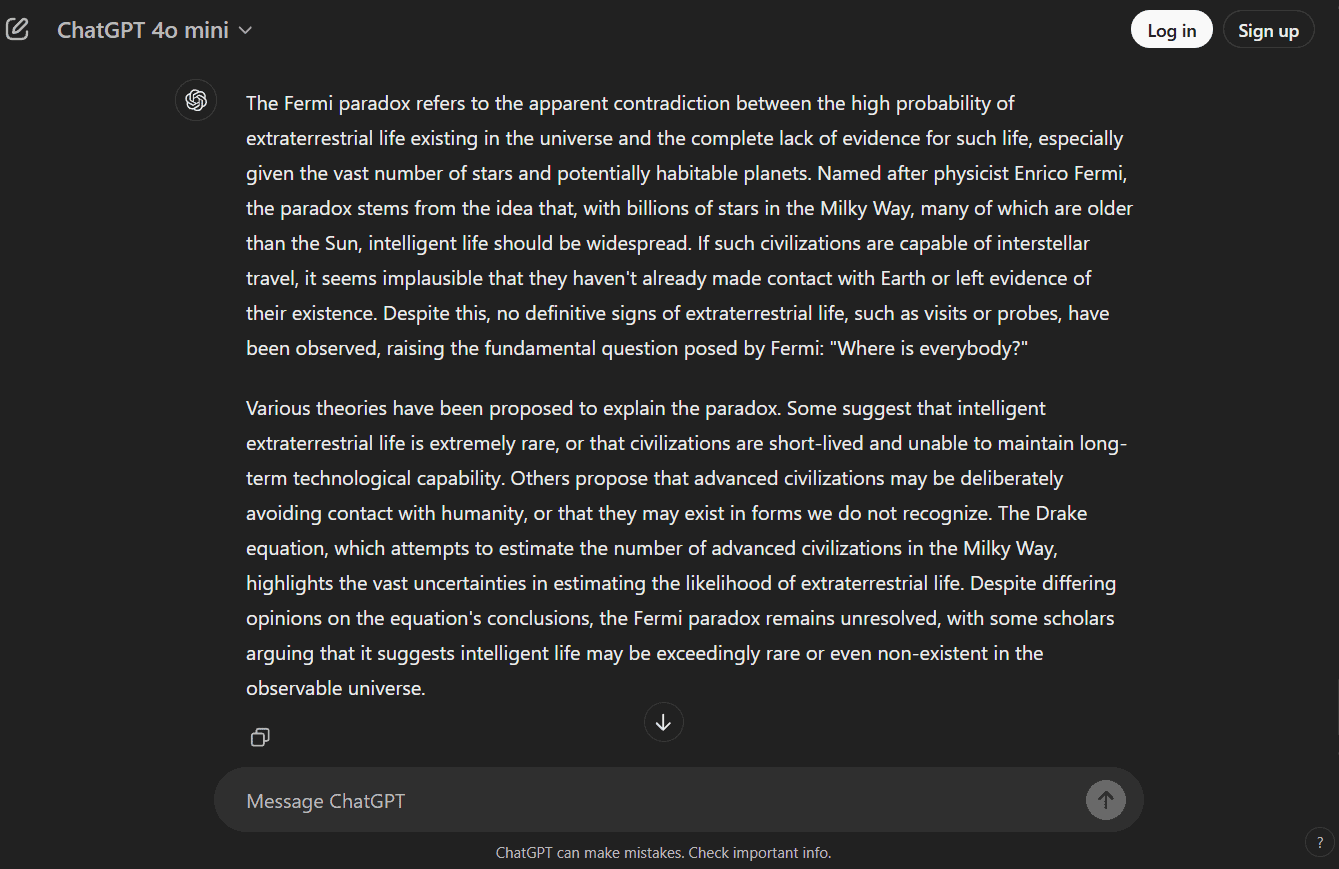
Task: Start a new chat with the compose icon
Action: pos(18,30)
